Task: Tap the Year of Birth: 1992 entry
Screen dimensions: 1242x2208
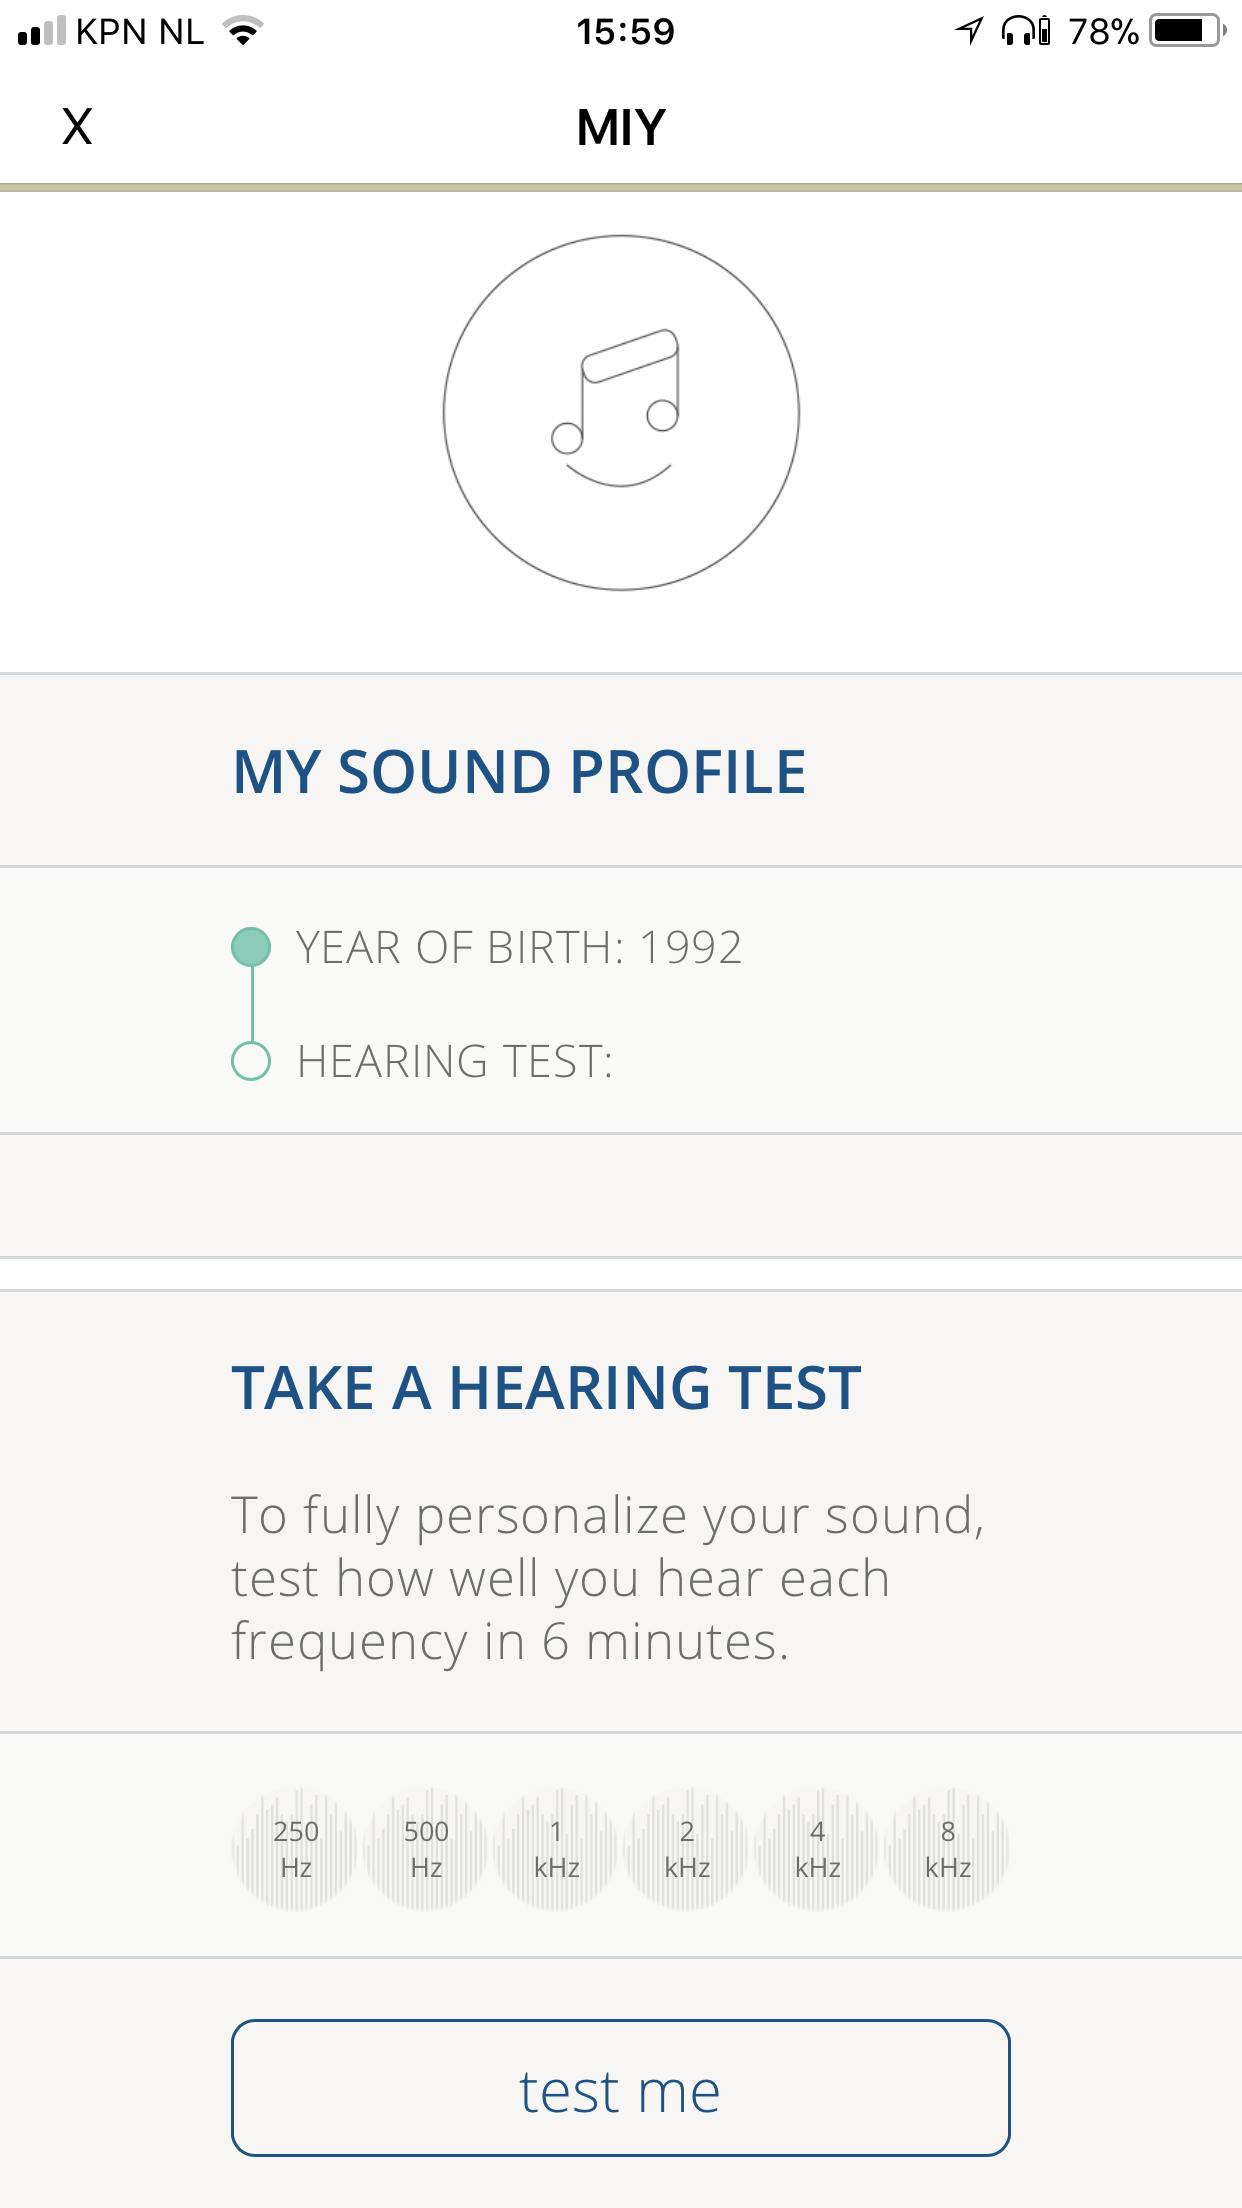Action: 519,947
